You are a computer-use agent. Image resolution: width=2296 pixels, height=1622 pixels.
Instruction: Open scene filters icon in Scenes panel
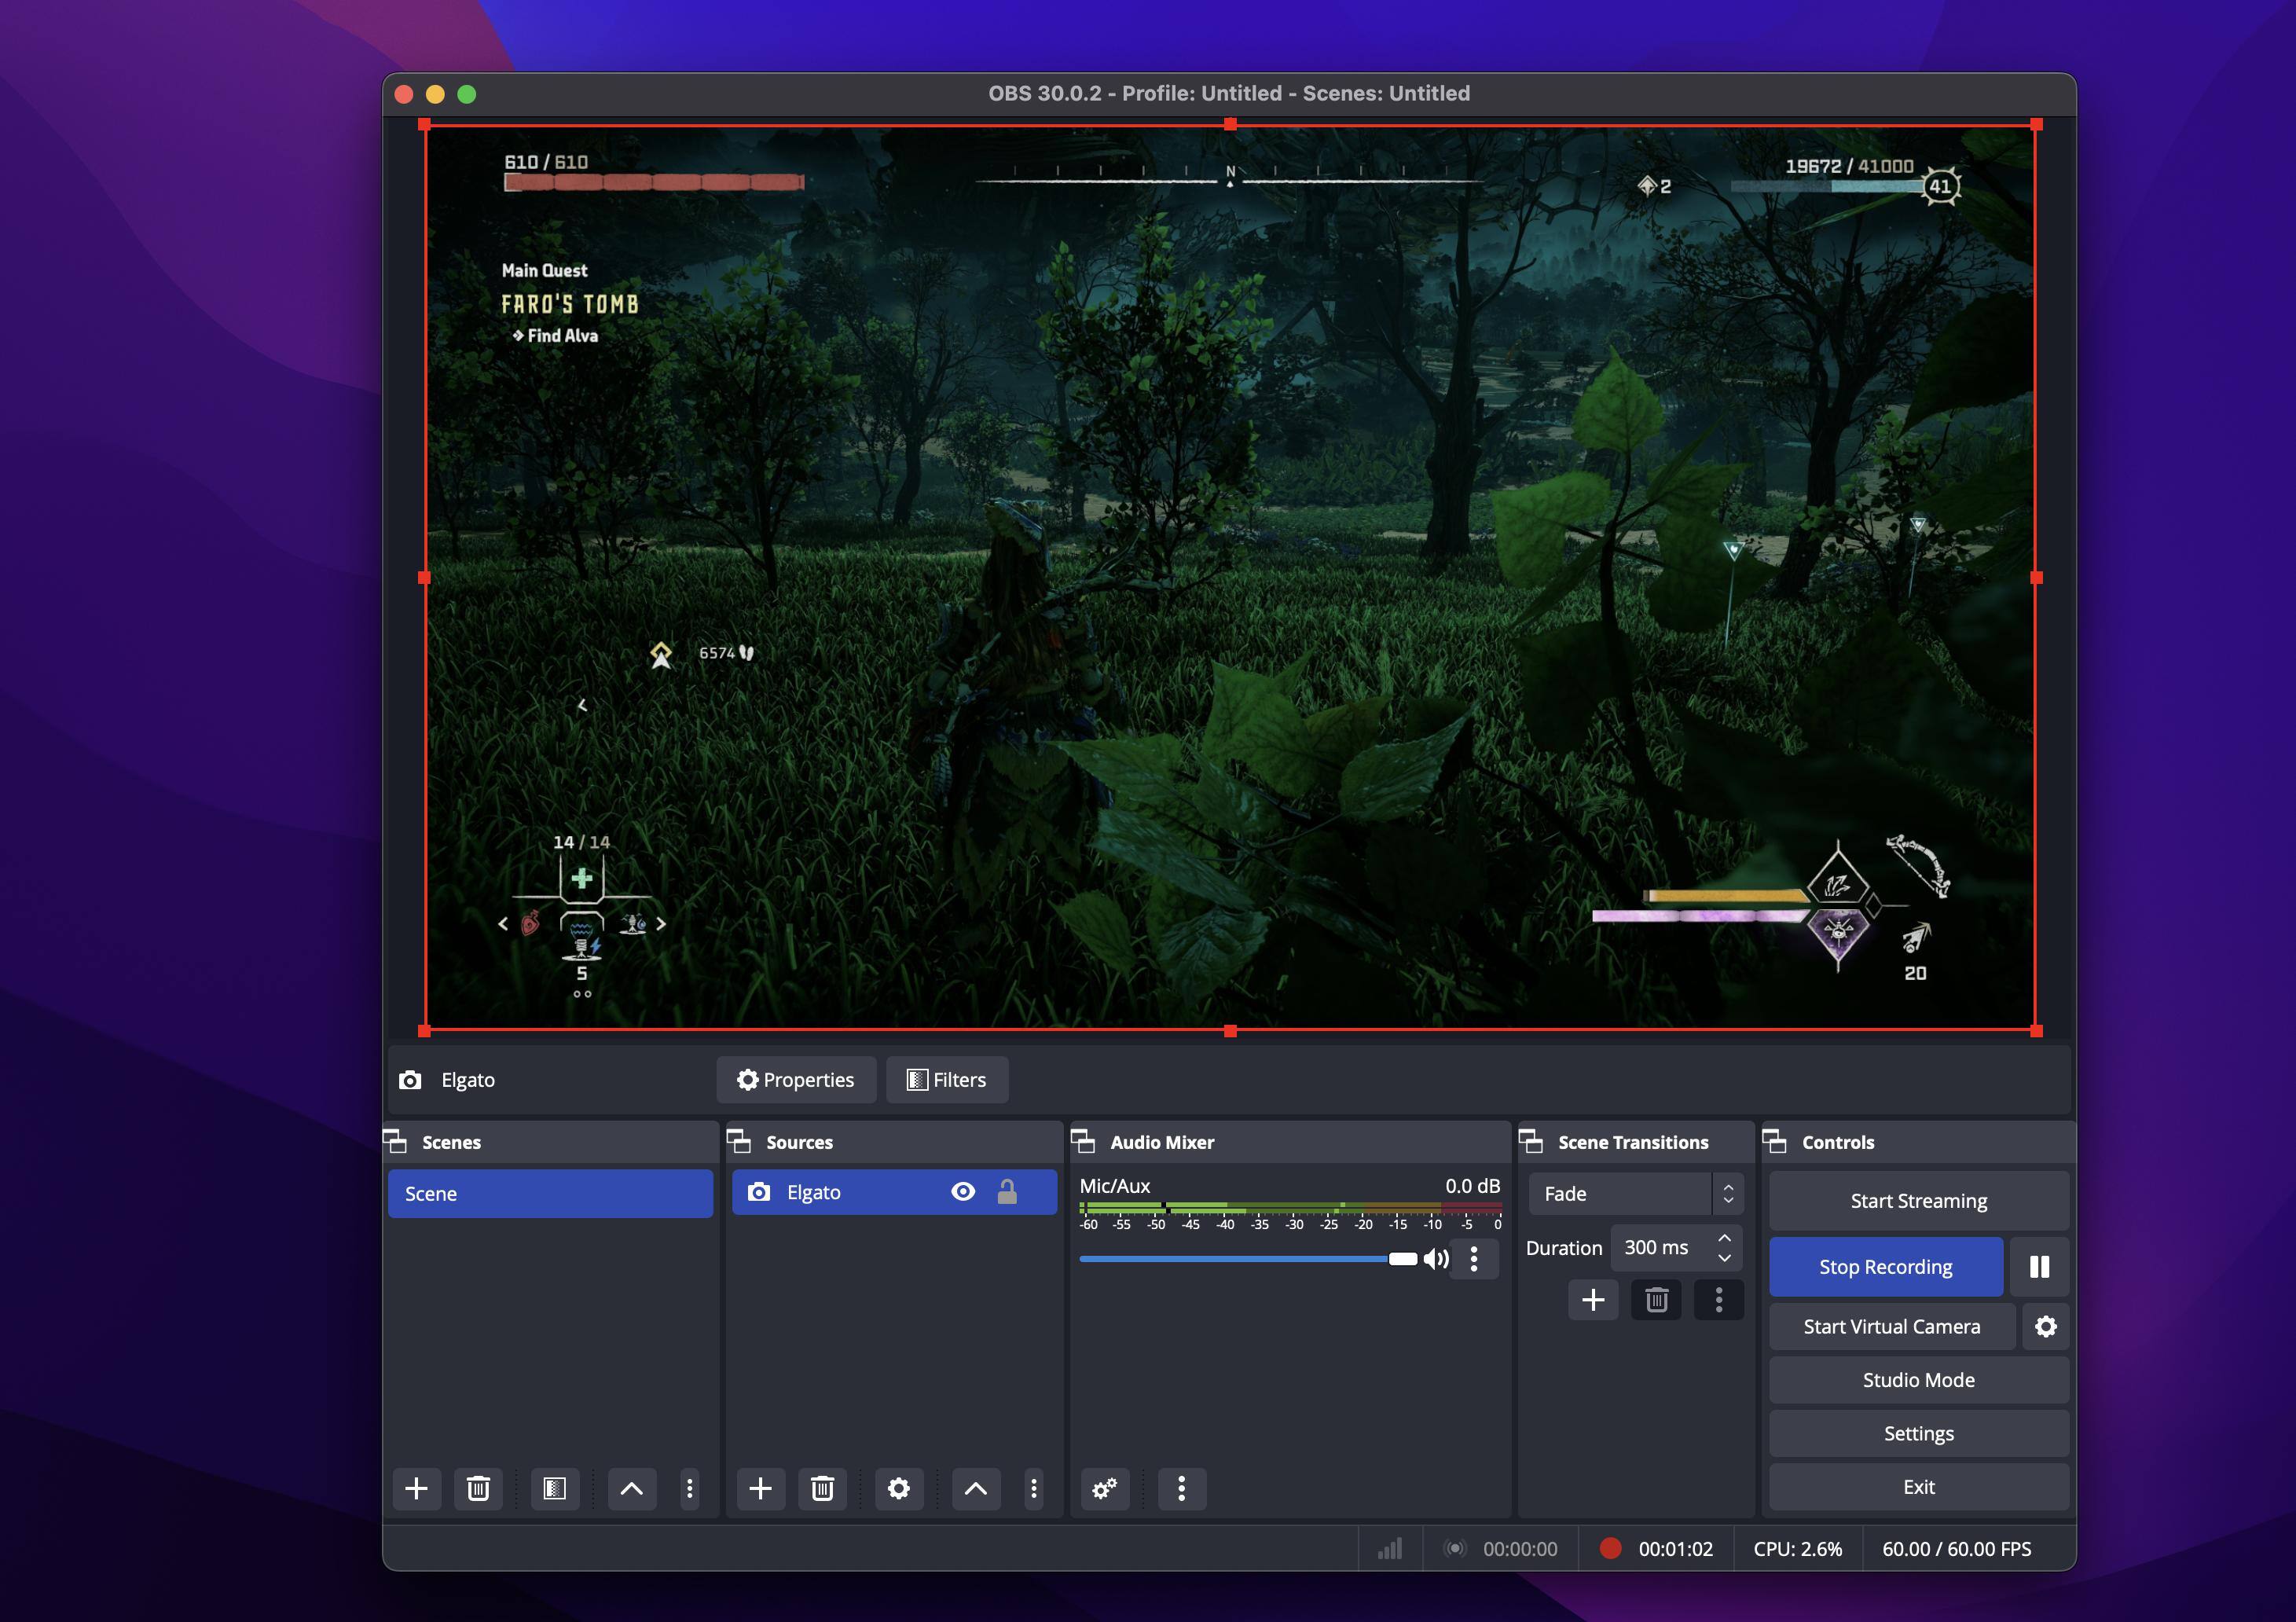click(x=554, y=1488)
